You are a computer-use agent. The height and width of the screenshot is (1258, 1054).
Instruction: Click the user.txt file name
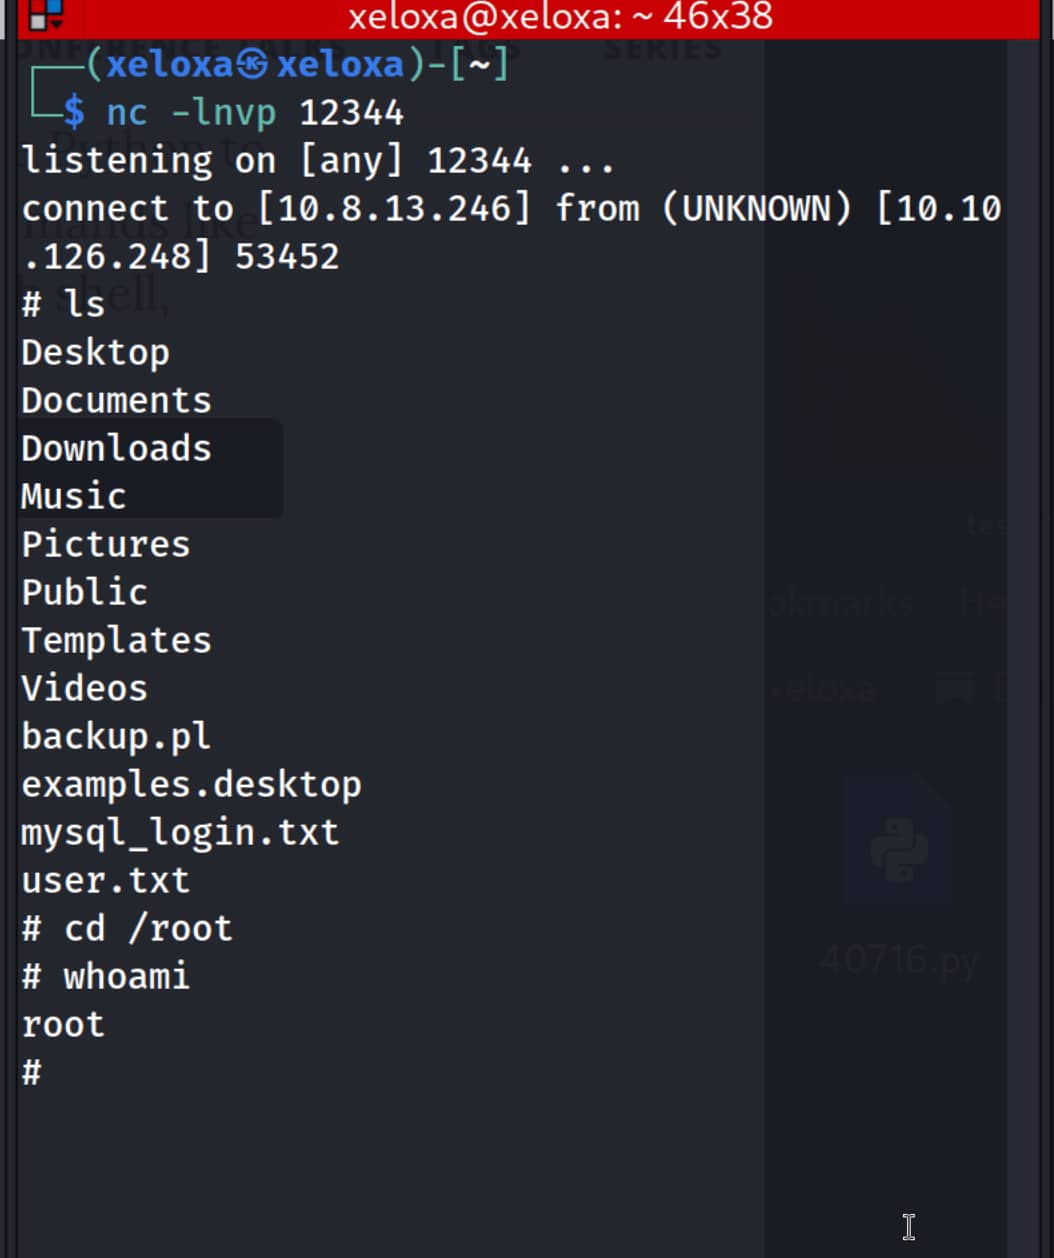pyautogui.click(x=106, y=881)
